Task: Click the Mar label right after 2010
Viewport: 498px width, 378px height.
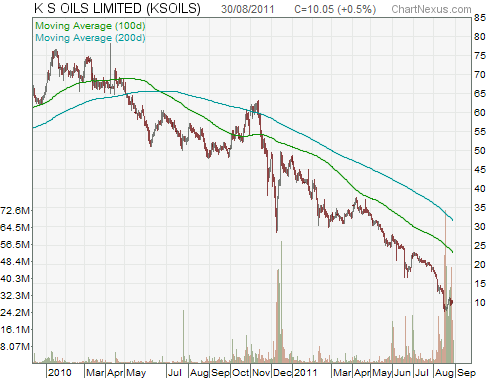Action: [95, 372]
